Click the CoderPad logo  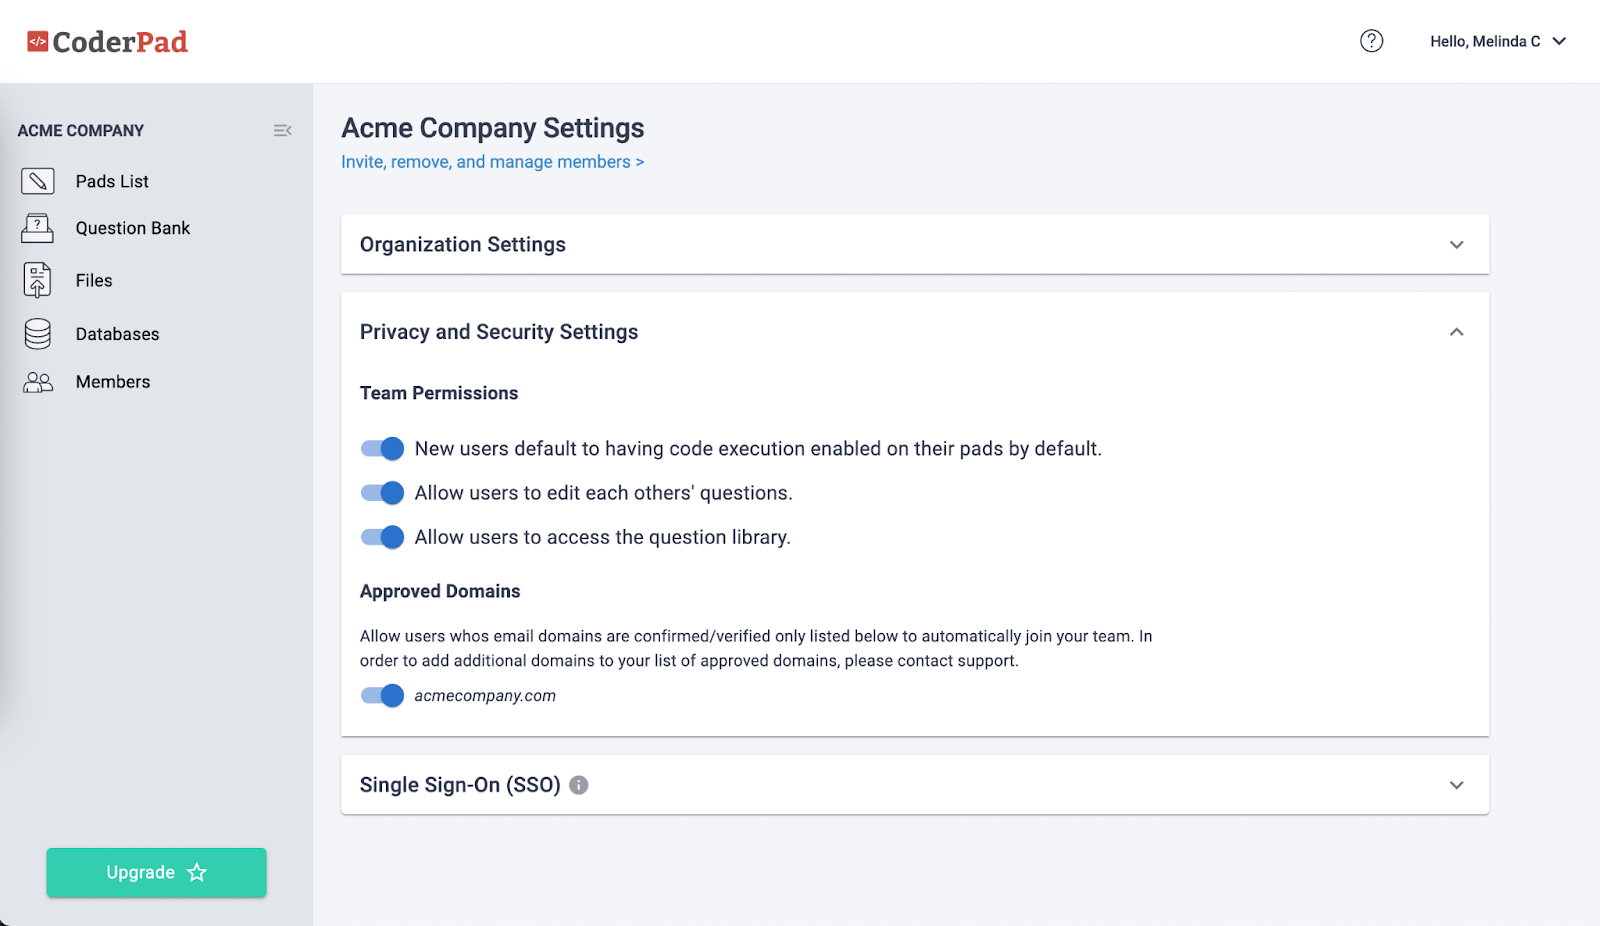[107, 42]
